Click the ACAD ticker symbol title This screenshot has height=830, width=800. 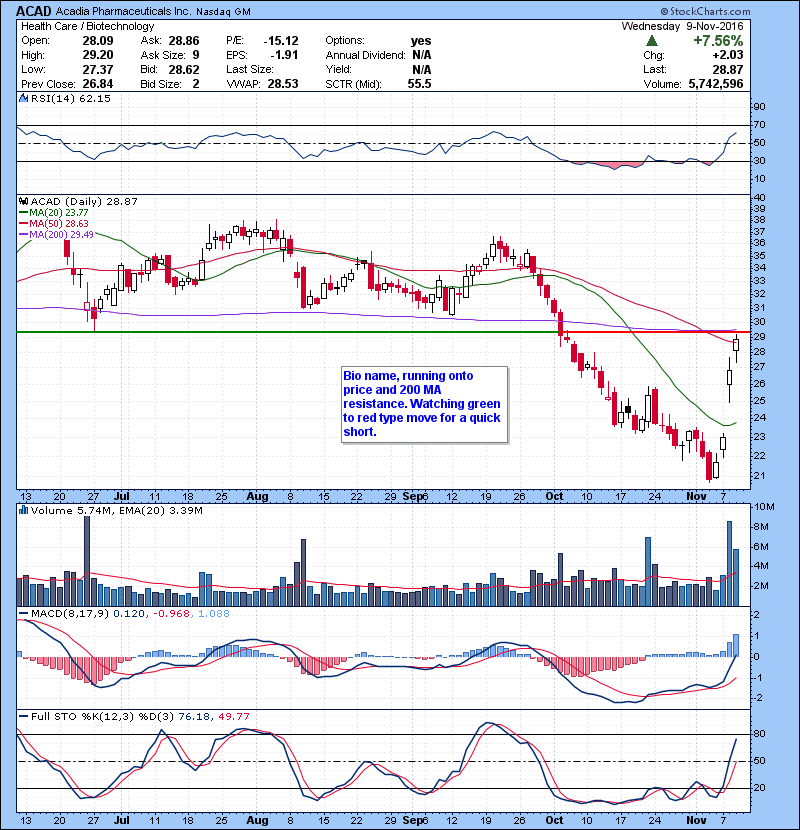click(x=34, y=11)
